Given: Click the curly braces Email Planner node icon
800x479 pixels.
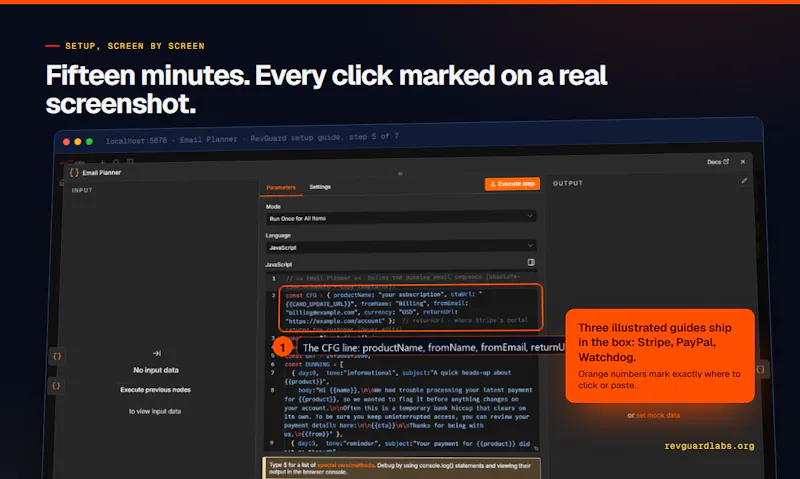Looking at the screenshot, I should [x=74, y=172].
